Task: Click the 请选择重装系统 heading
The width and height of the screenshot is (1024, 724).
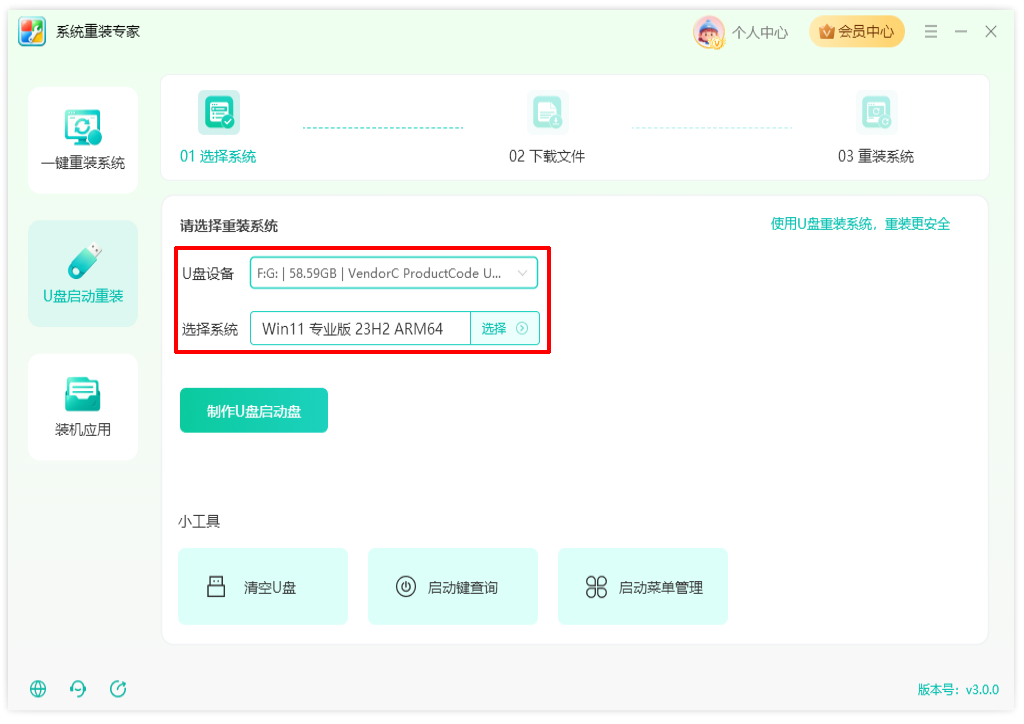Action: 229,226
